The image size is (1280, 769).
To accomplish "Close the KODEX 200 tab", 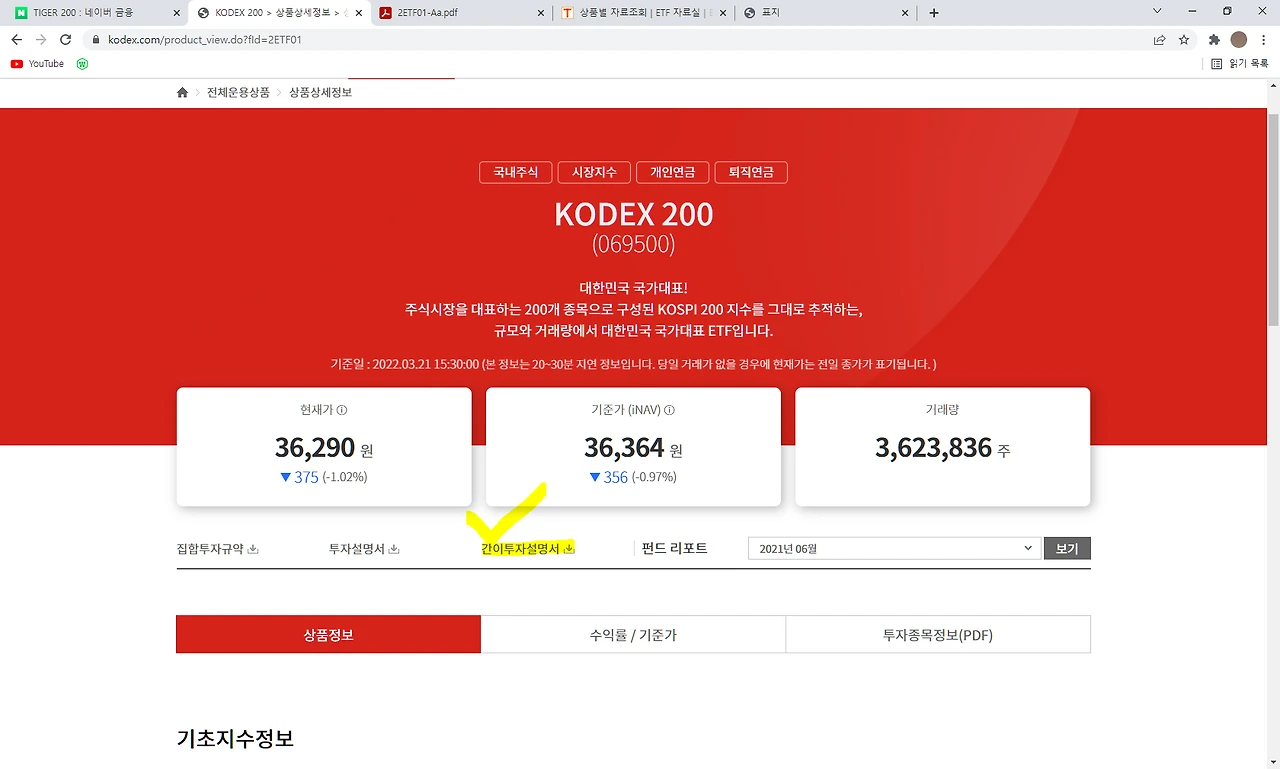I will click(x=358, y=13).
